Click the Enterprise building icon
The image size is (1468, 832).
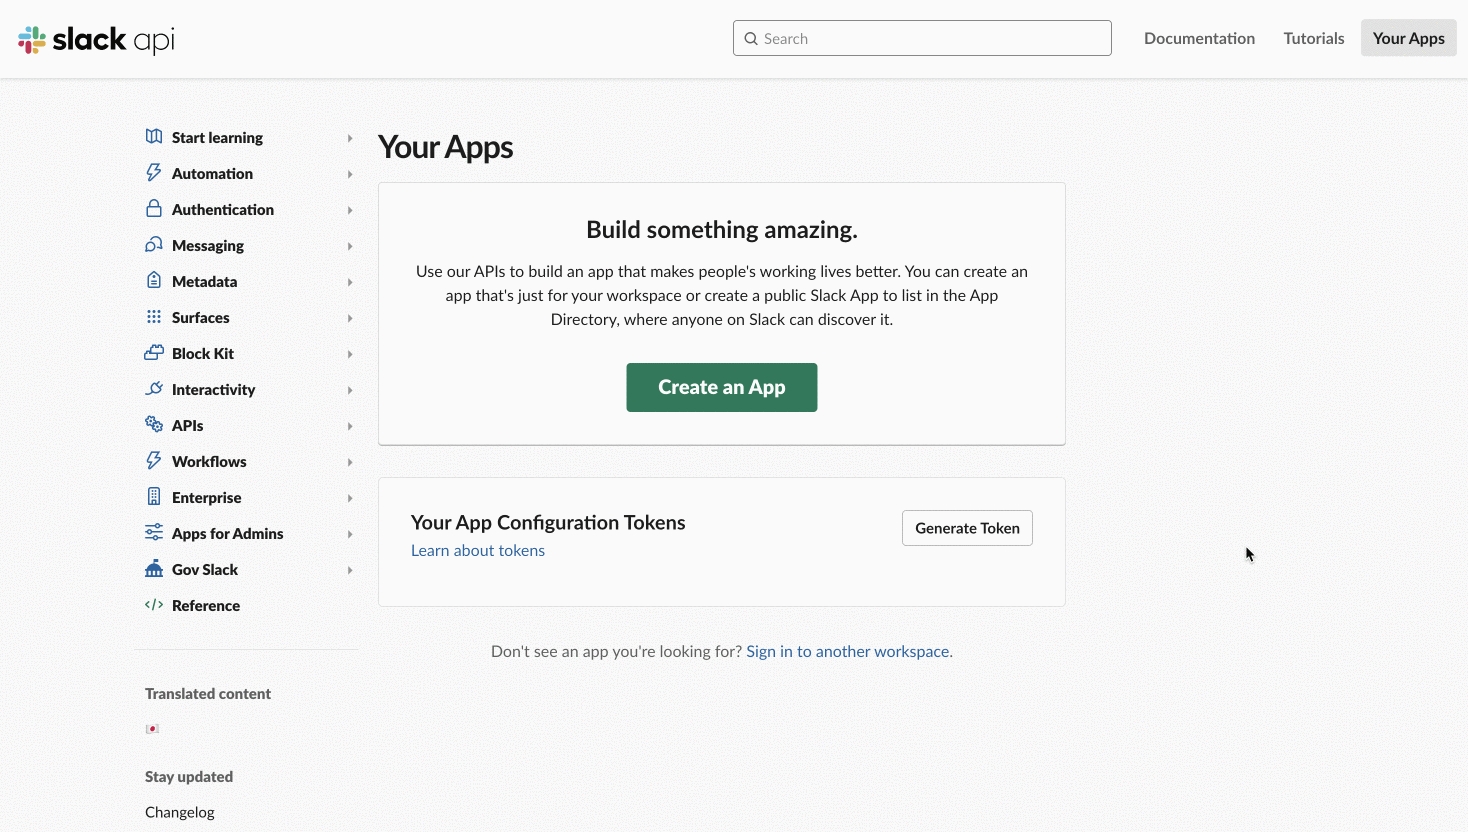click(x=153, y=497)
